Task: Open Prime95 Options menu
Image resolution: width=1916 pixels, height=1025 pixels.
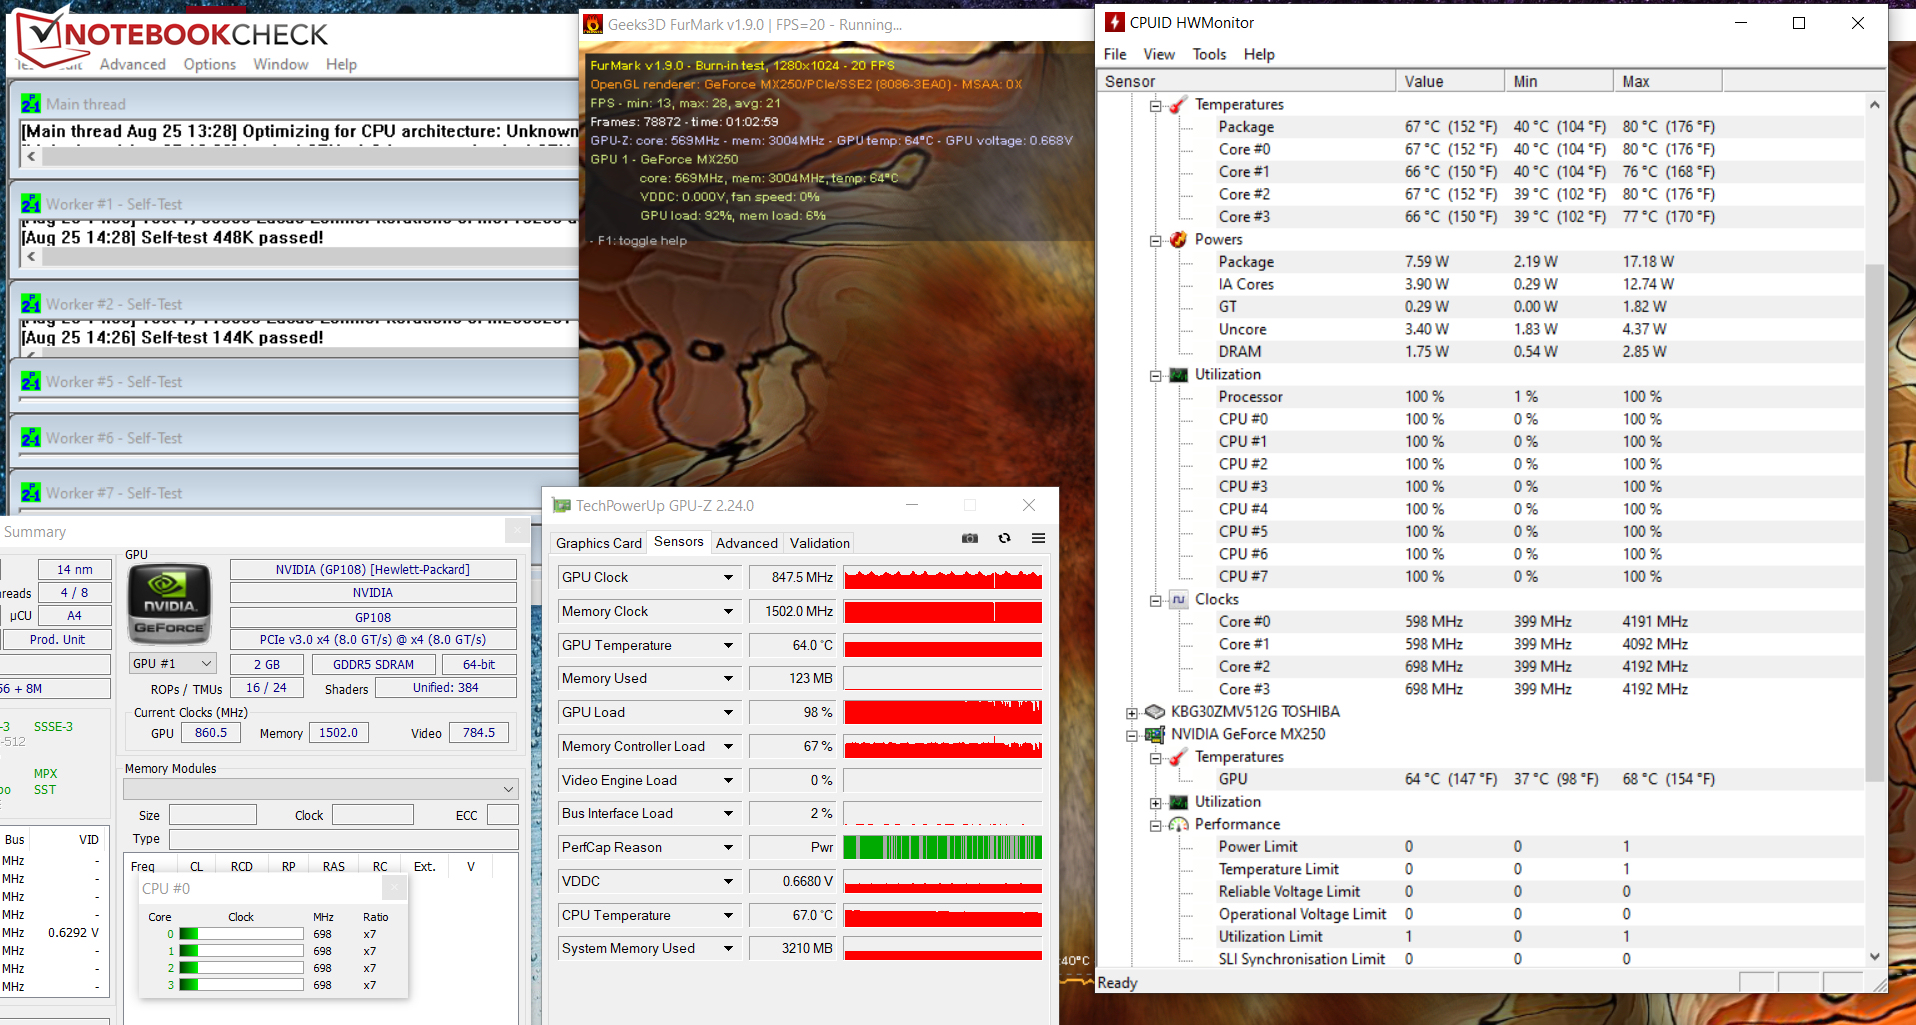Action: click(210, 64)
